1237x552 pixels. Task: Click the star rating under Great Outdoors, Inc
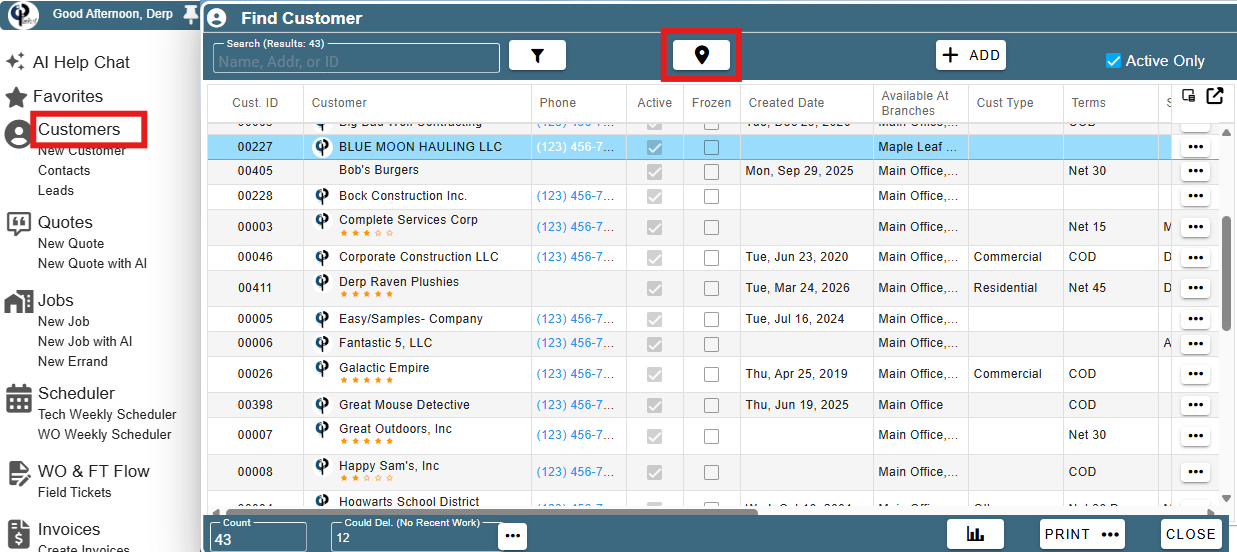point(366,442)
